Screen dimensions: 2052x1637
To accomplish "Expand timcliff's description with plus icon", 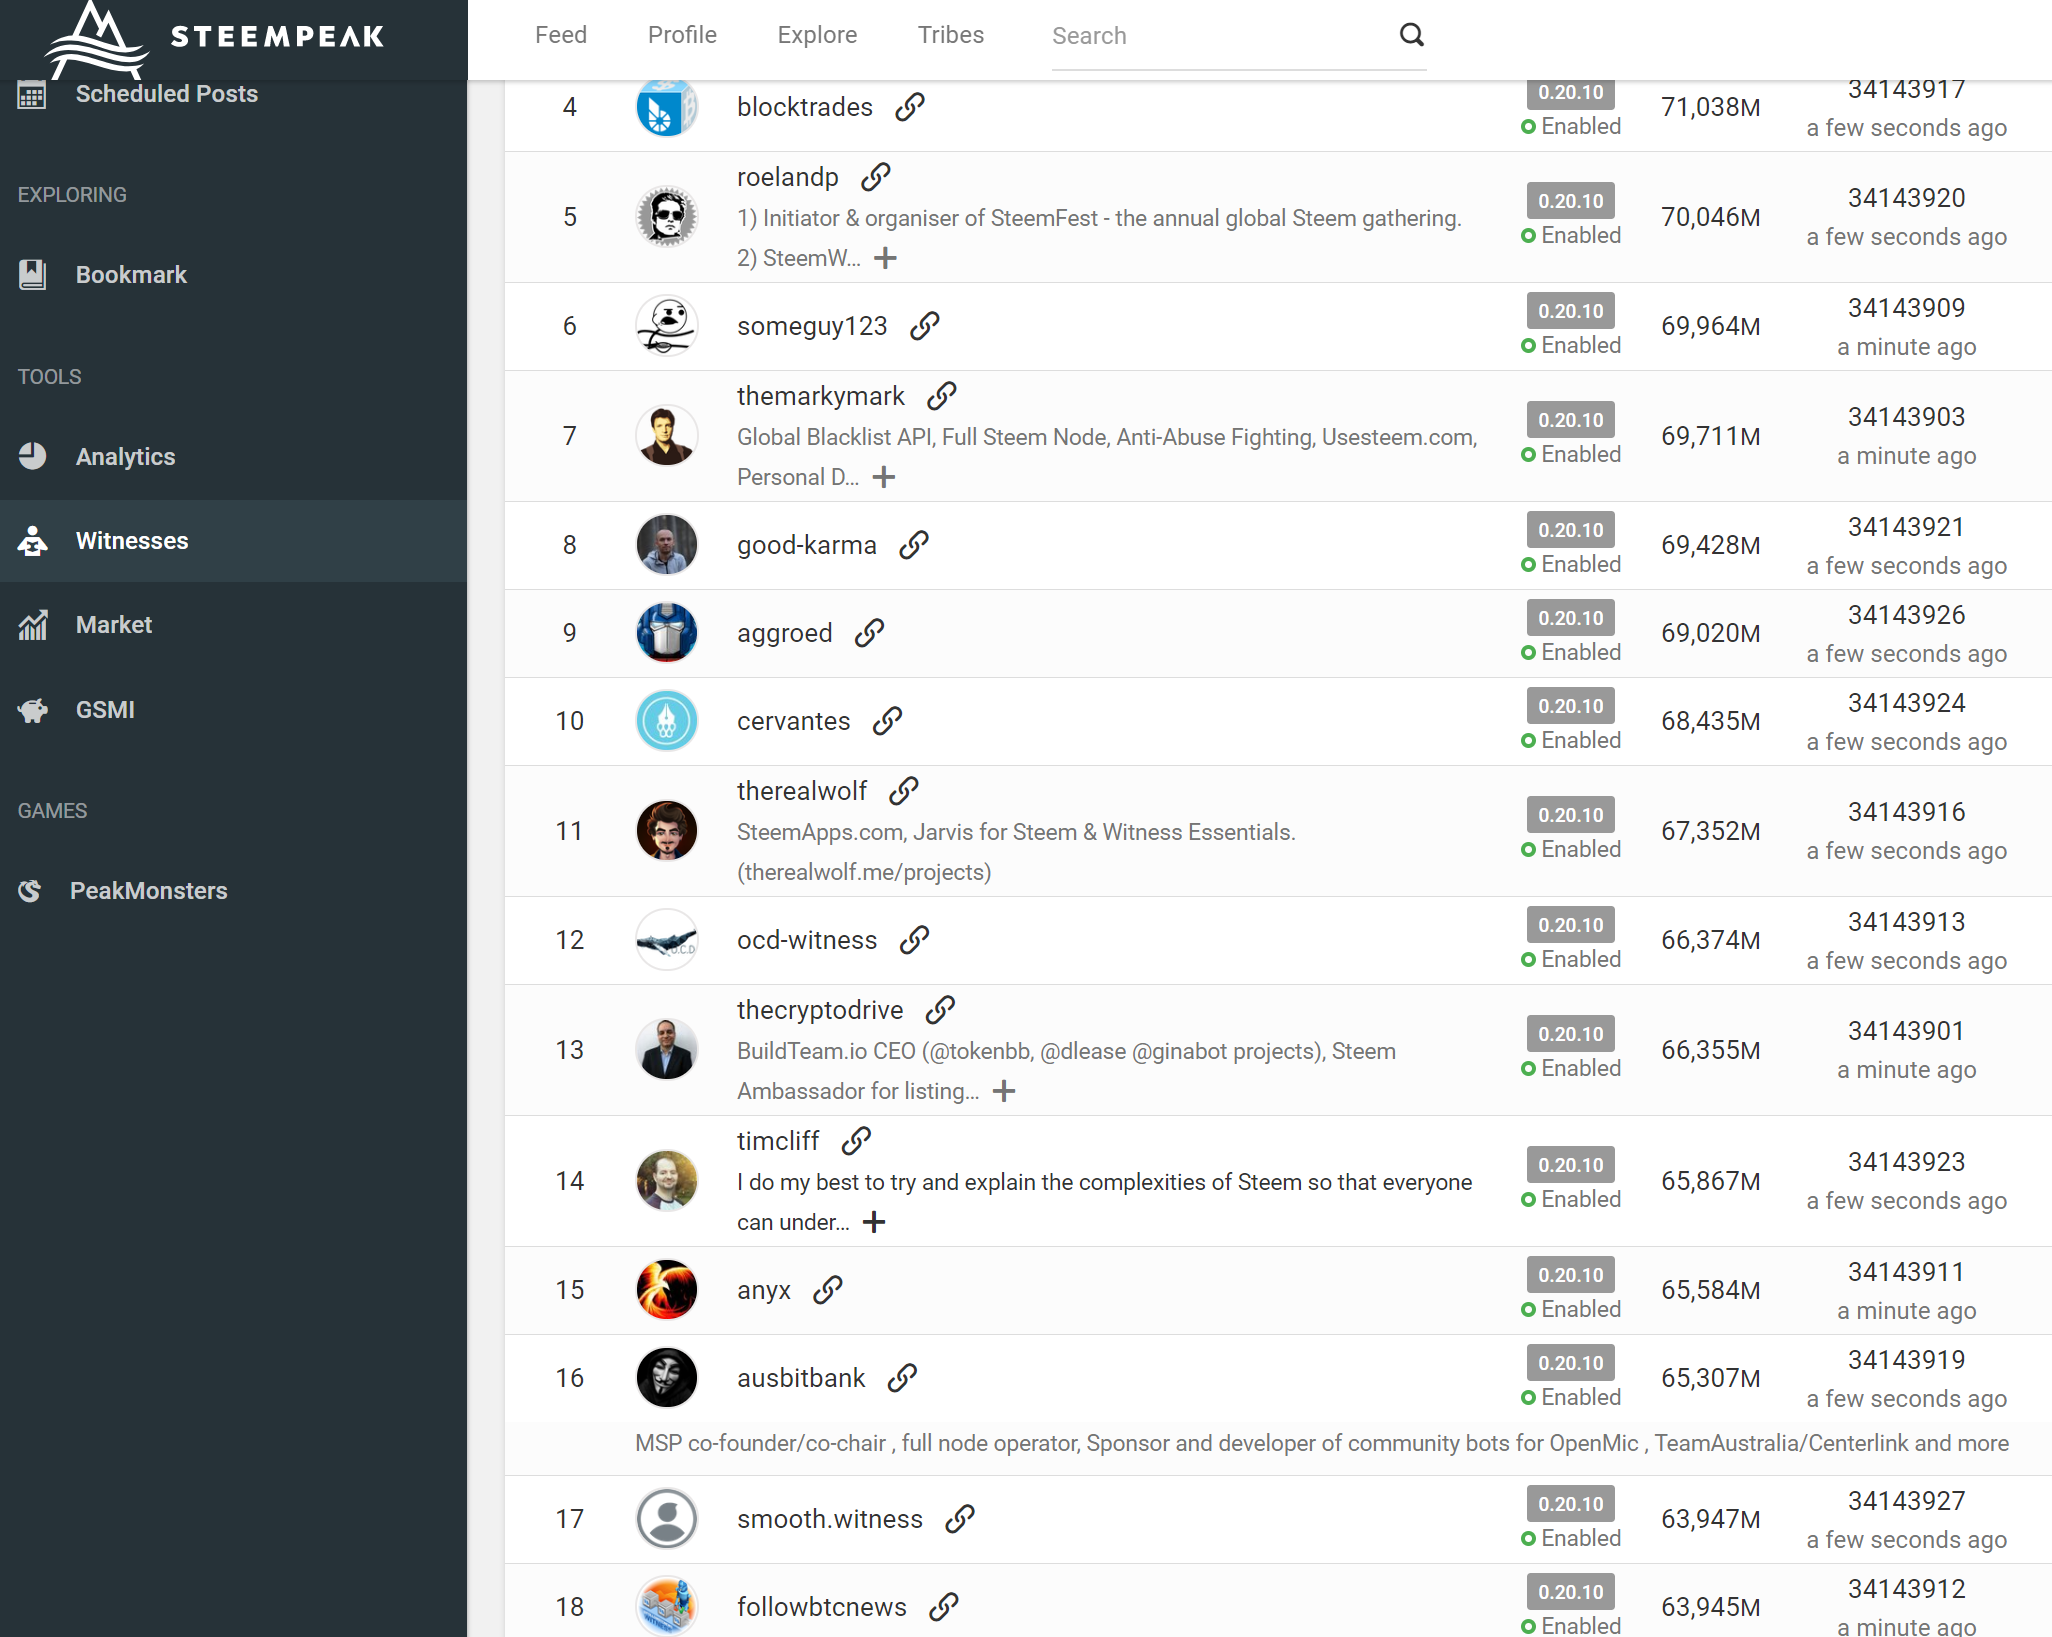I will tap(873, 1222).
